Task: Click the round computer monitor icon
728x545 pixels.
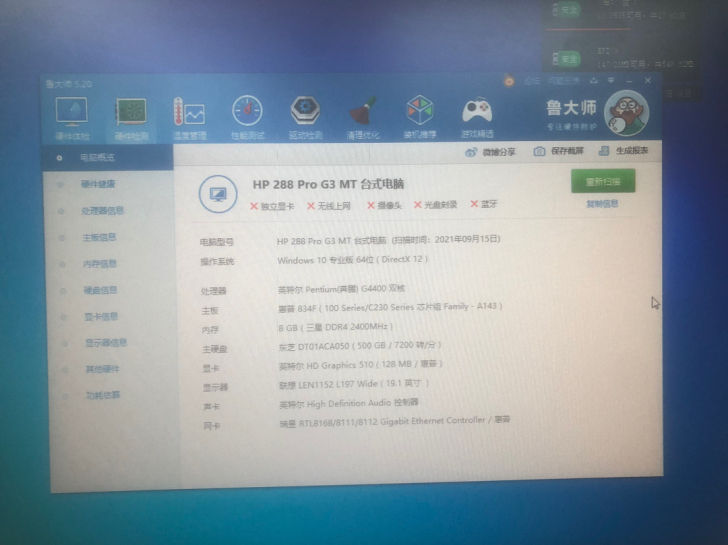Action: point(218,194)
